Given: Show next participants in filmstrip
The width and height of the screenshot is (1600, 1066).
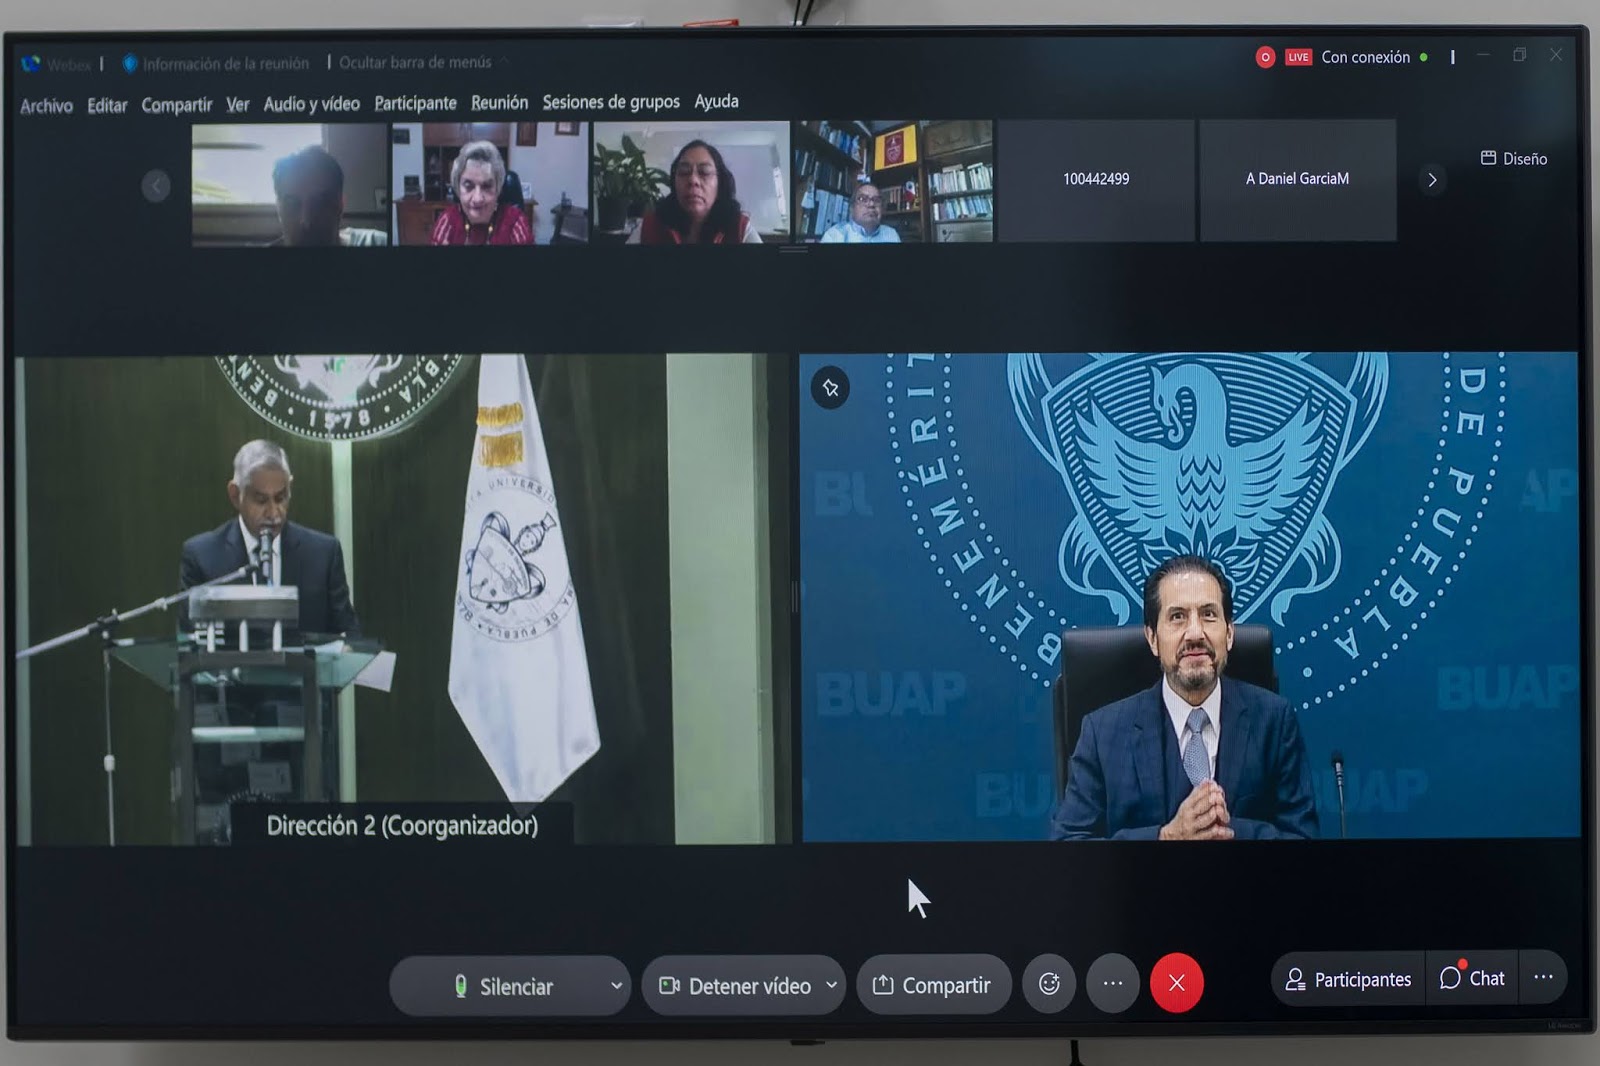Looking at the screenshot, I should [1432, 180].
